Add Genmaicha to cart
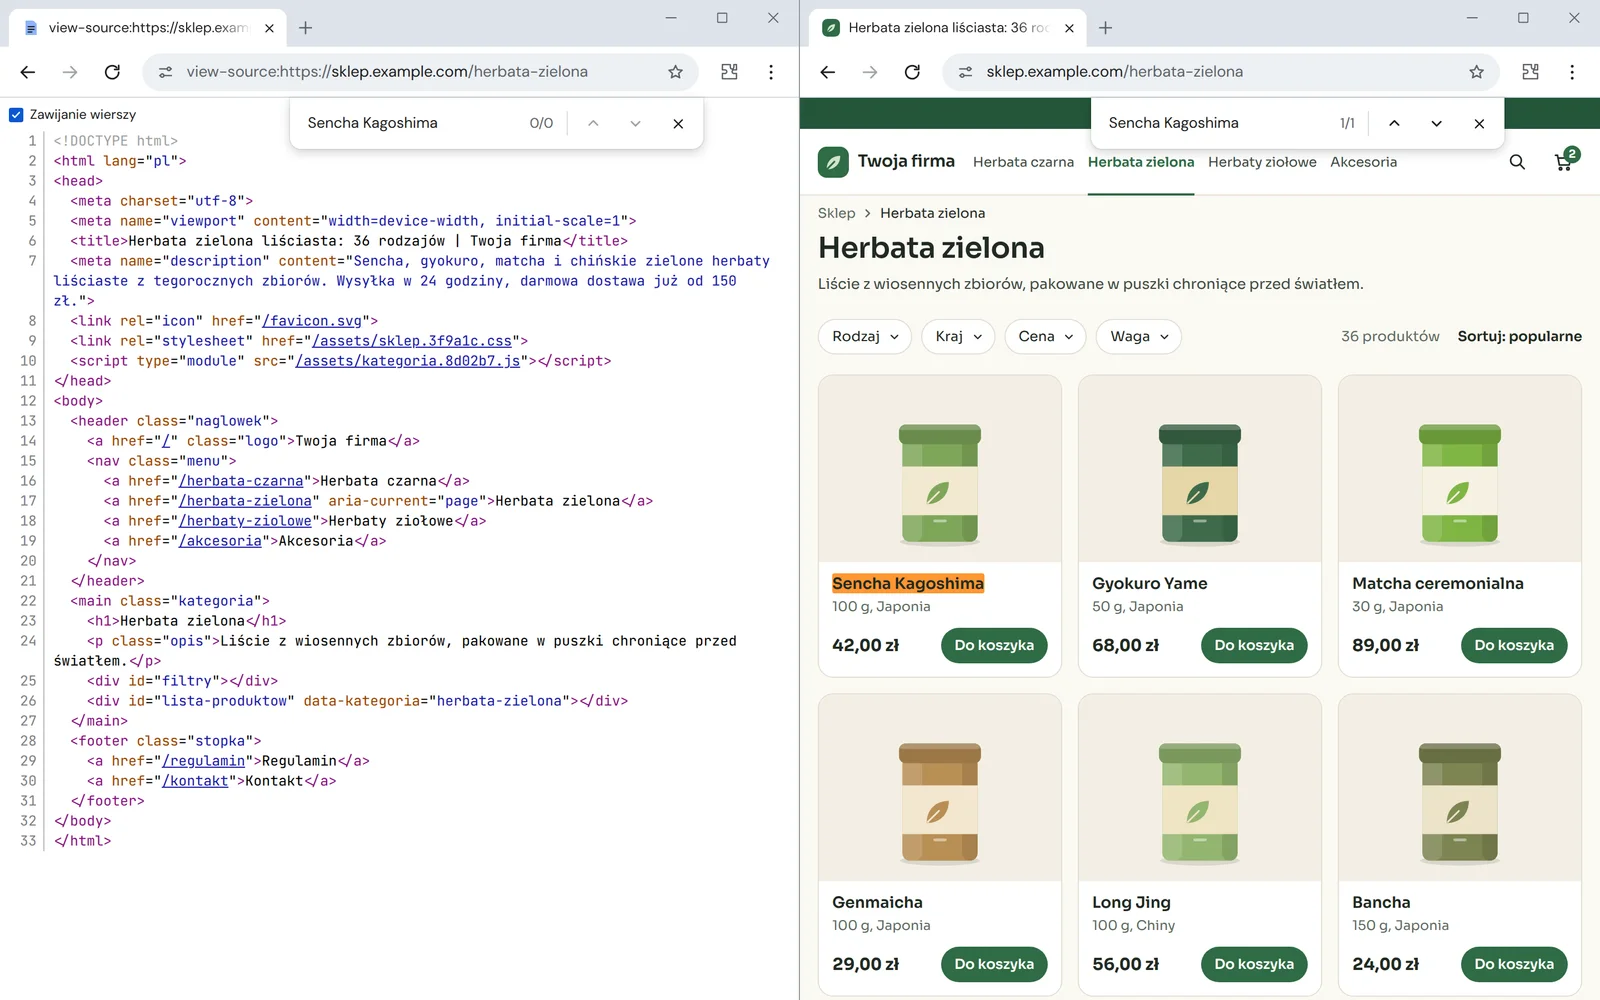 click(x=994, y=965)
